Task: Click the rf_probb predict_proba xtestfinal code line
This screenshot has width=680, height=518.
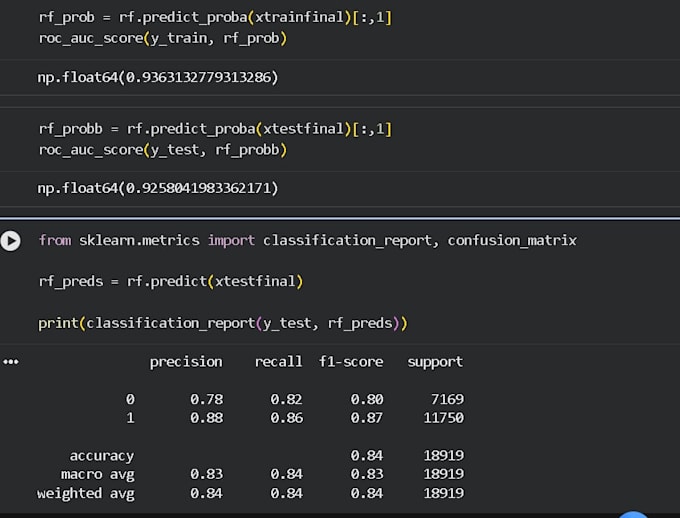Action: click(x=215, y=129)
